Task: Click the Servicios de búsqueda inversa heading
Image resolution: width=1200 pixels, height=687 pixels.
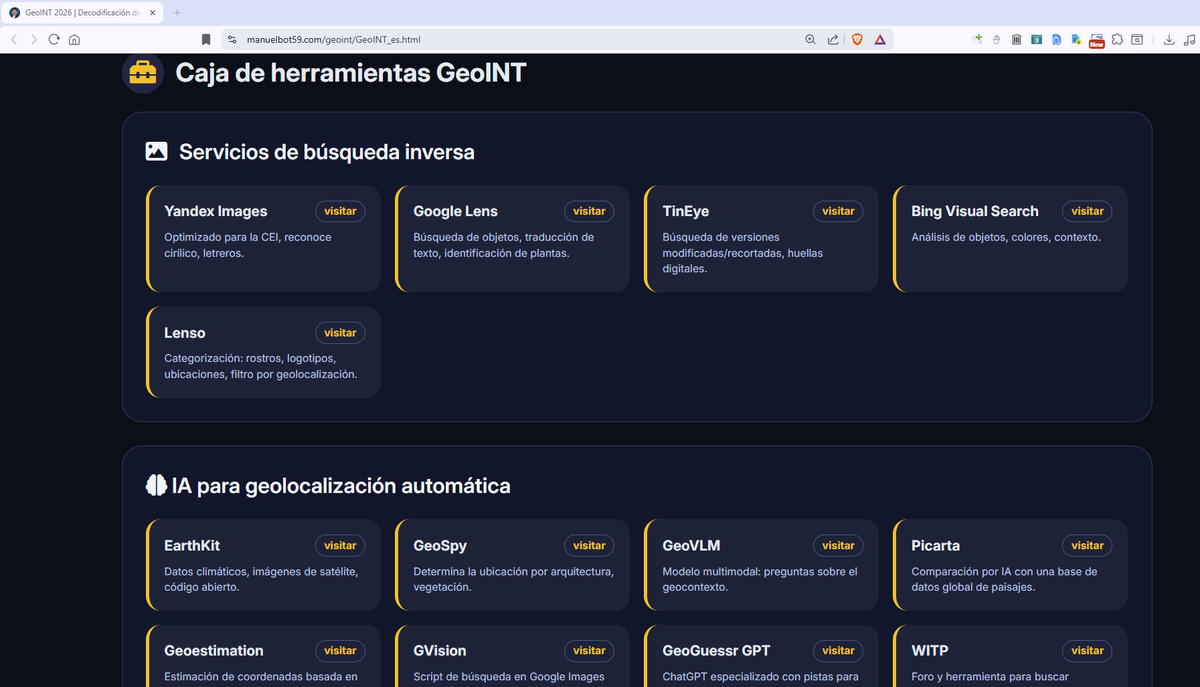Action: (327, 152)
